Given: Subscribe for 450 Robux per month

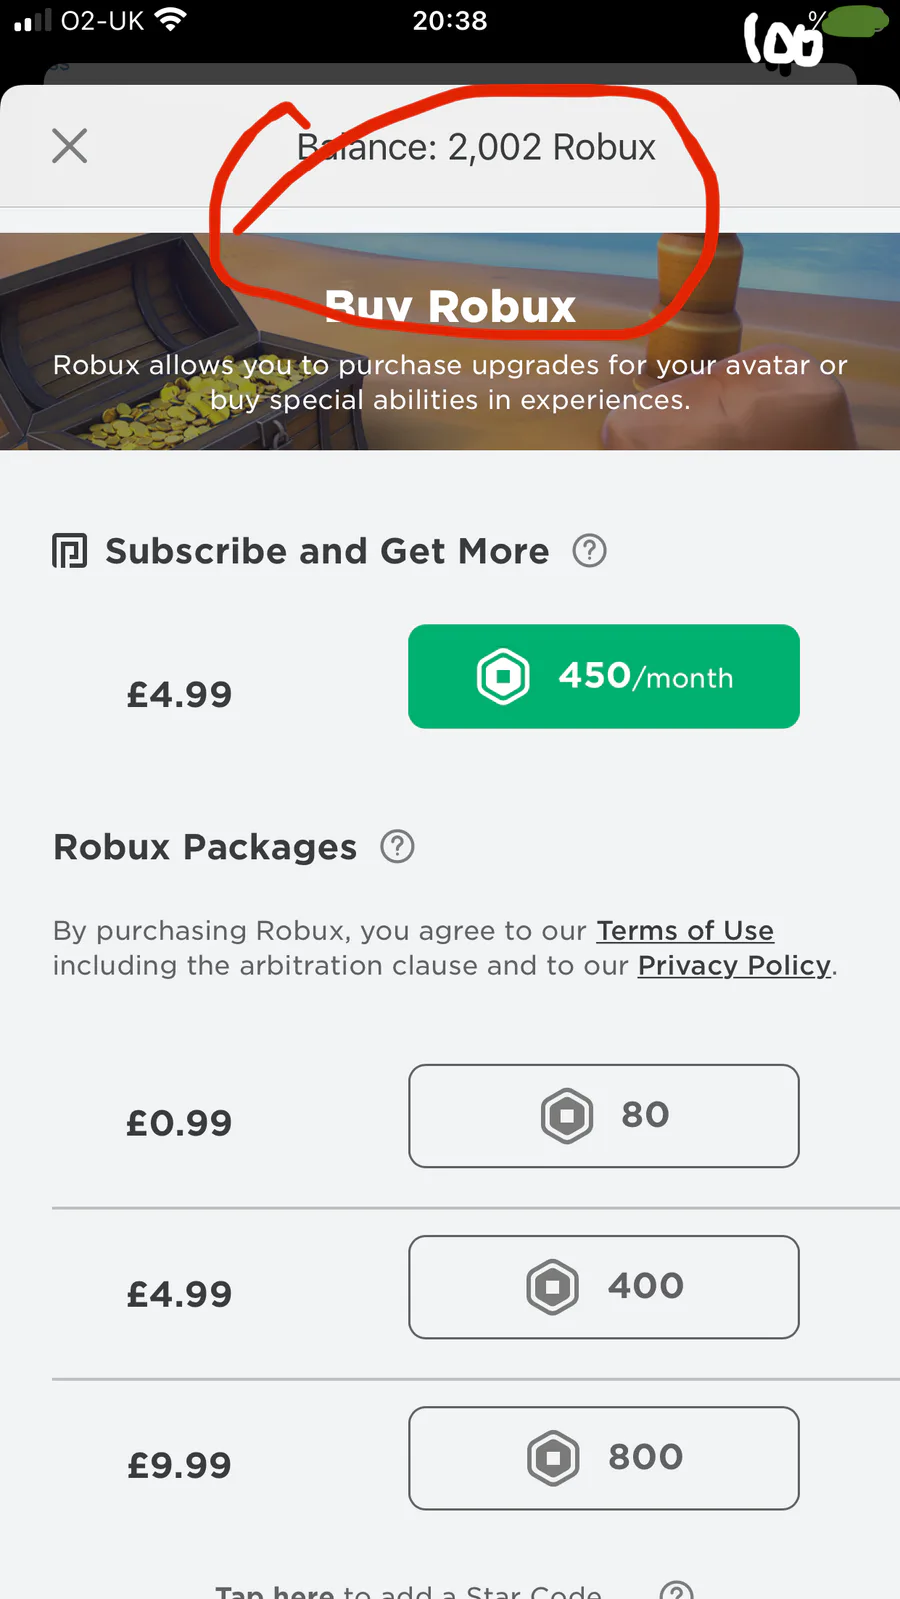Looking at the screenshot, I should (603, 677).
